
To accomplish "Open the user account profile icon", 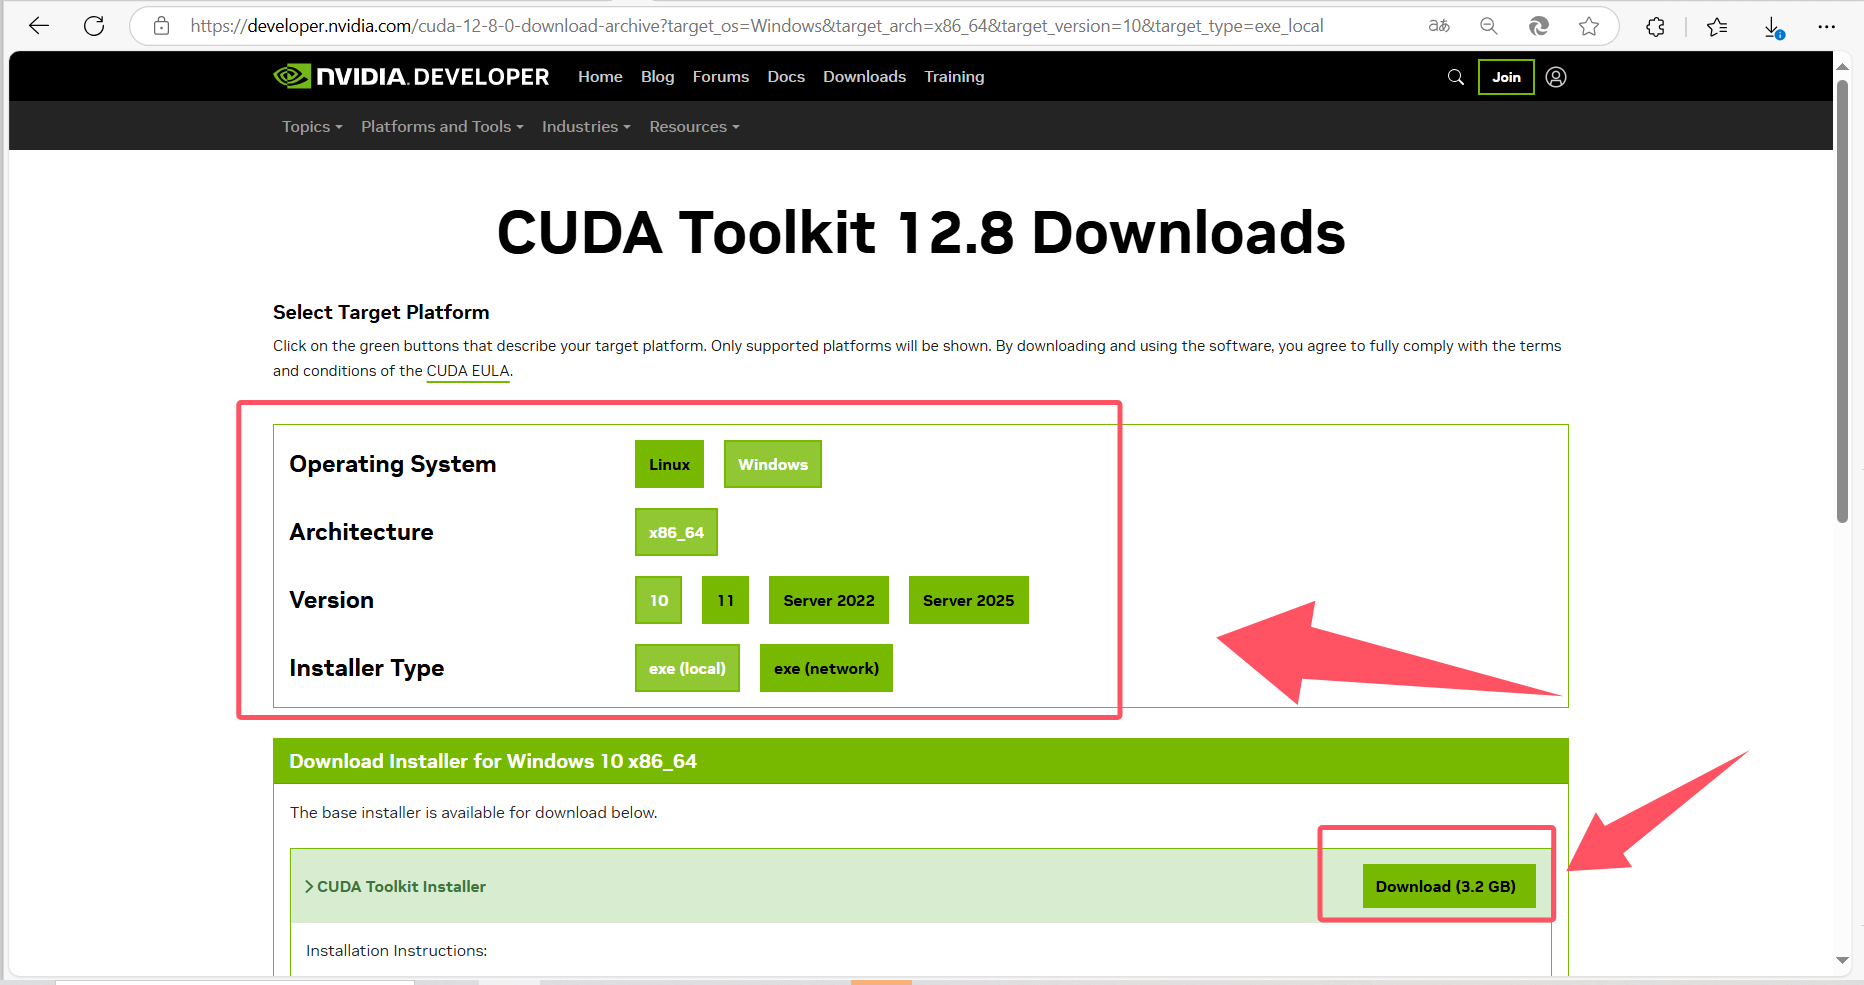I will [1556, 77].
